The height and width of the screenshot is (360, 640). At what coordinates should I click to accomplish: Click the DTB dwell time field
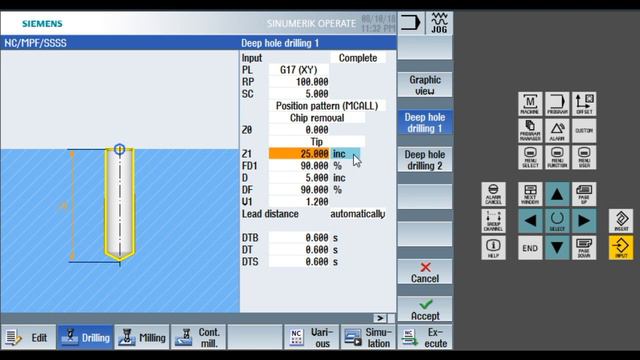click(x=299, y=238)
